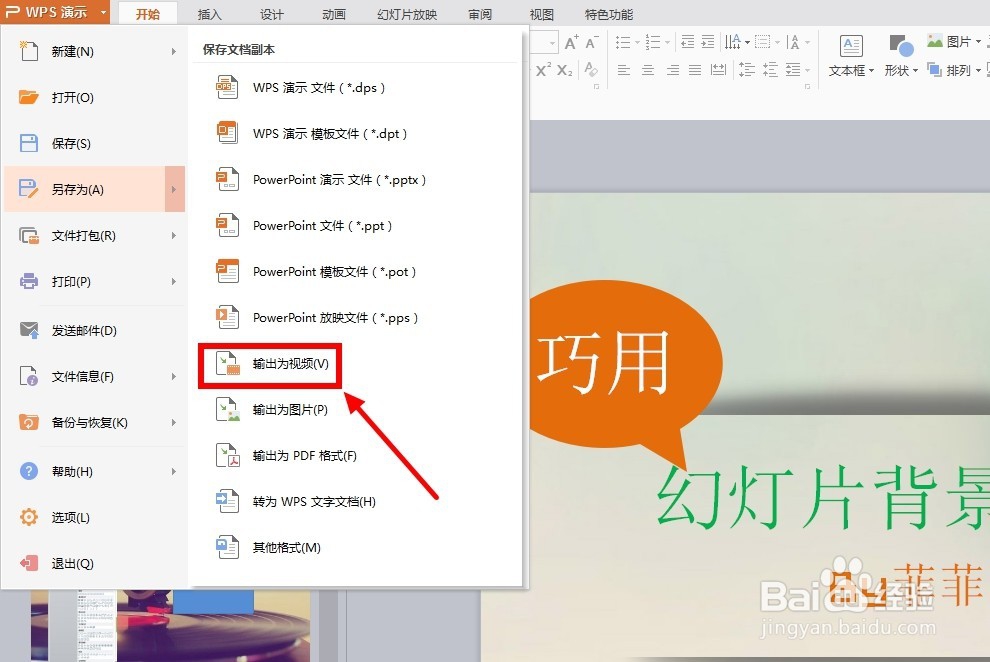The image size is (990, 662).
Task: Choose 其他格式(M) save option
Action: 357,548
